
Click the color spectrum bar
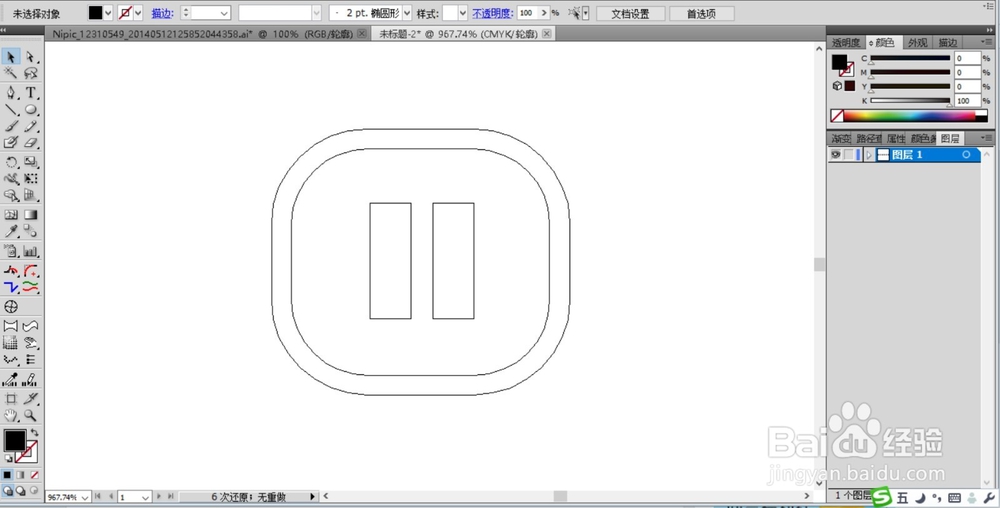click(909, 116)
